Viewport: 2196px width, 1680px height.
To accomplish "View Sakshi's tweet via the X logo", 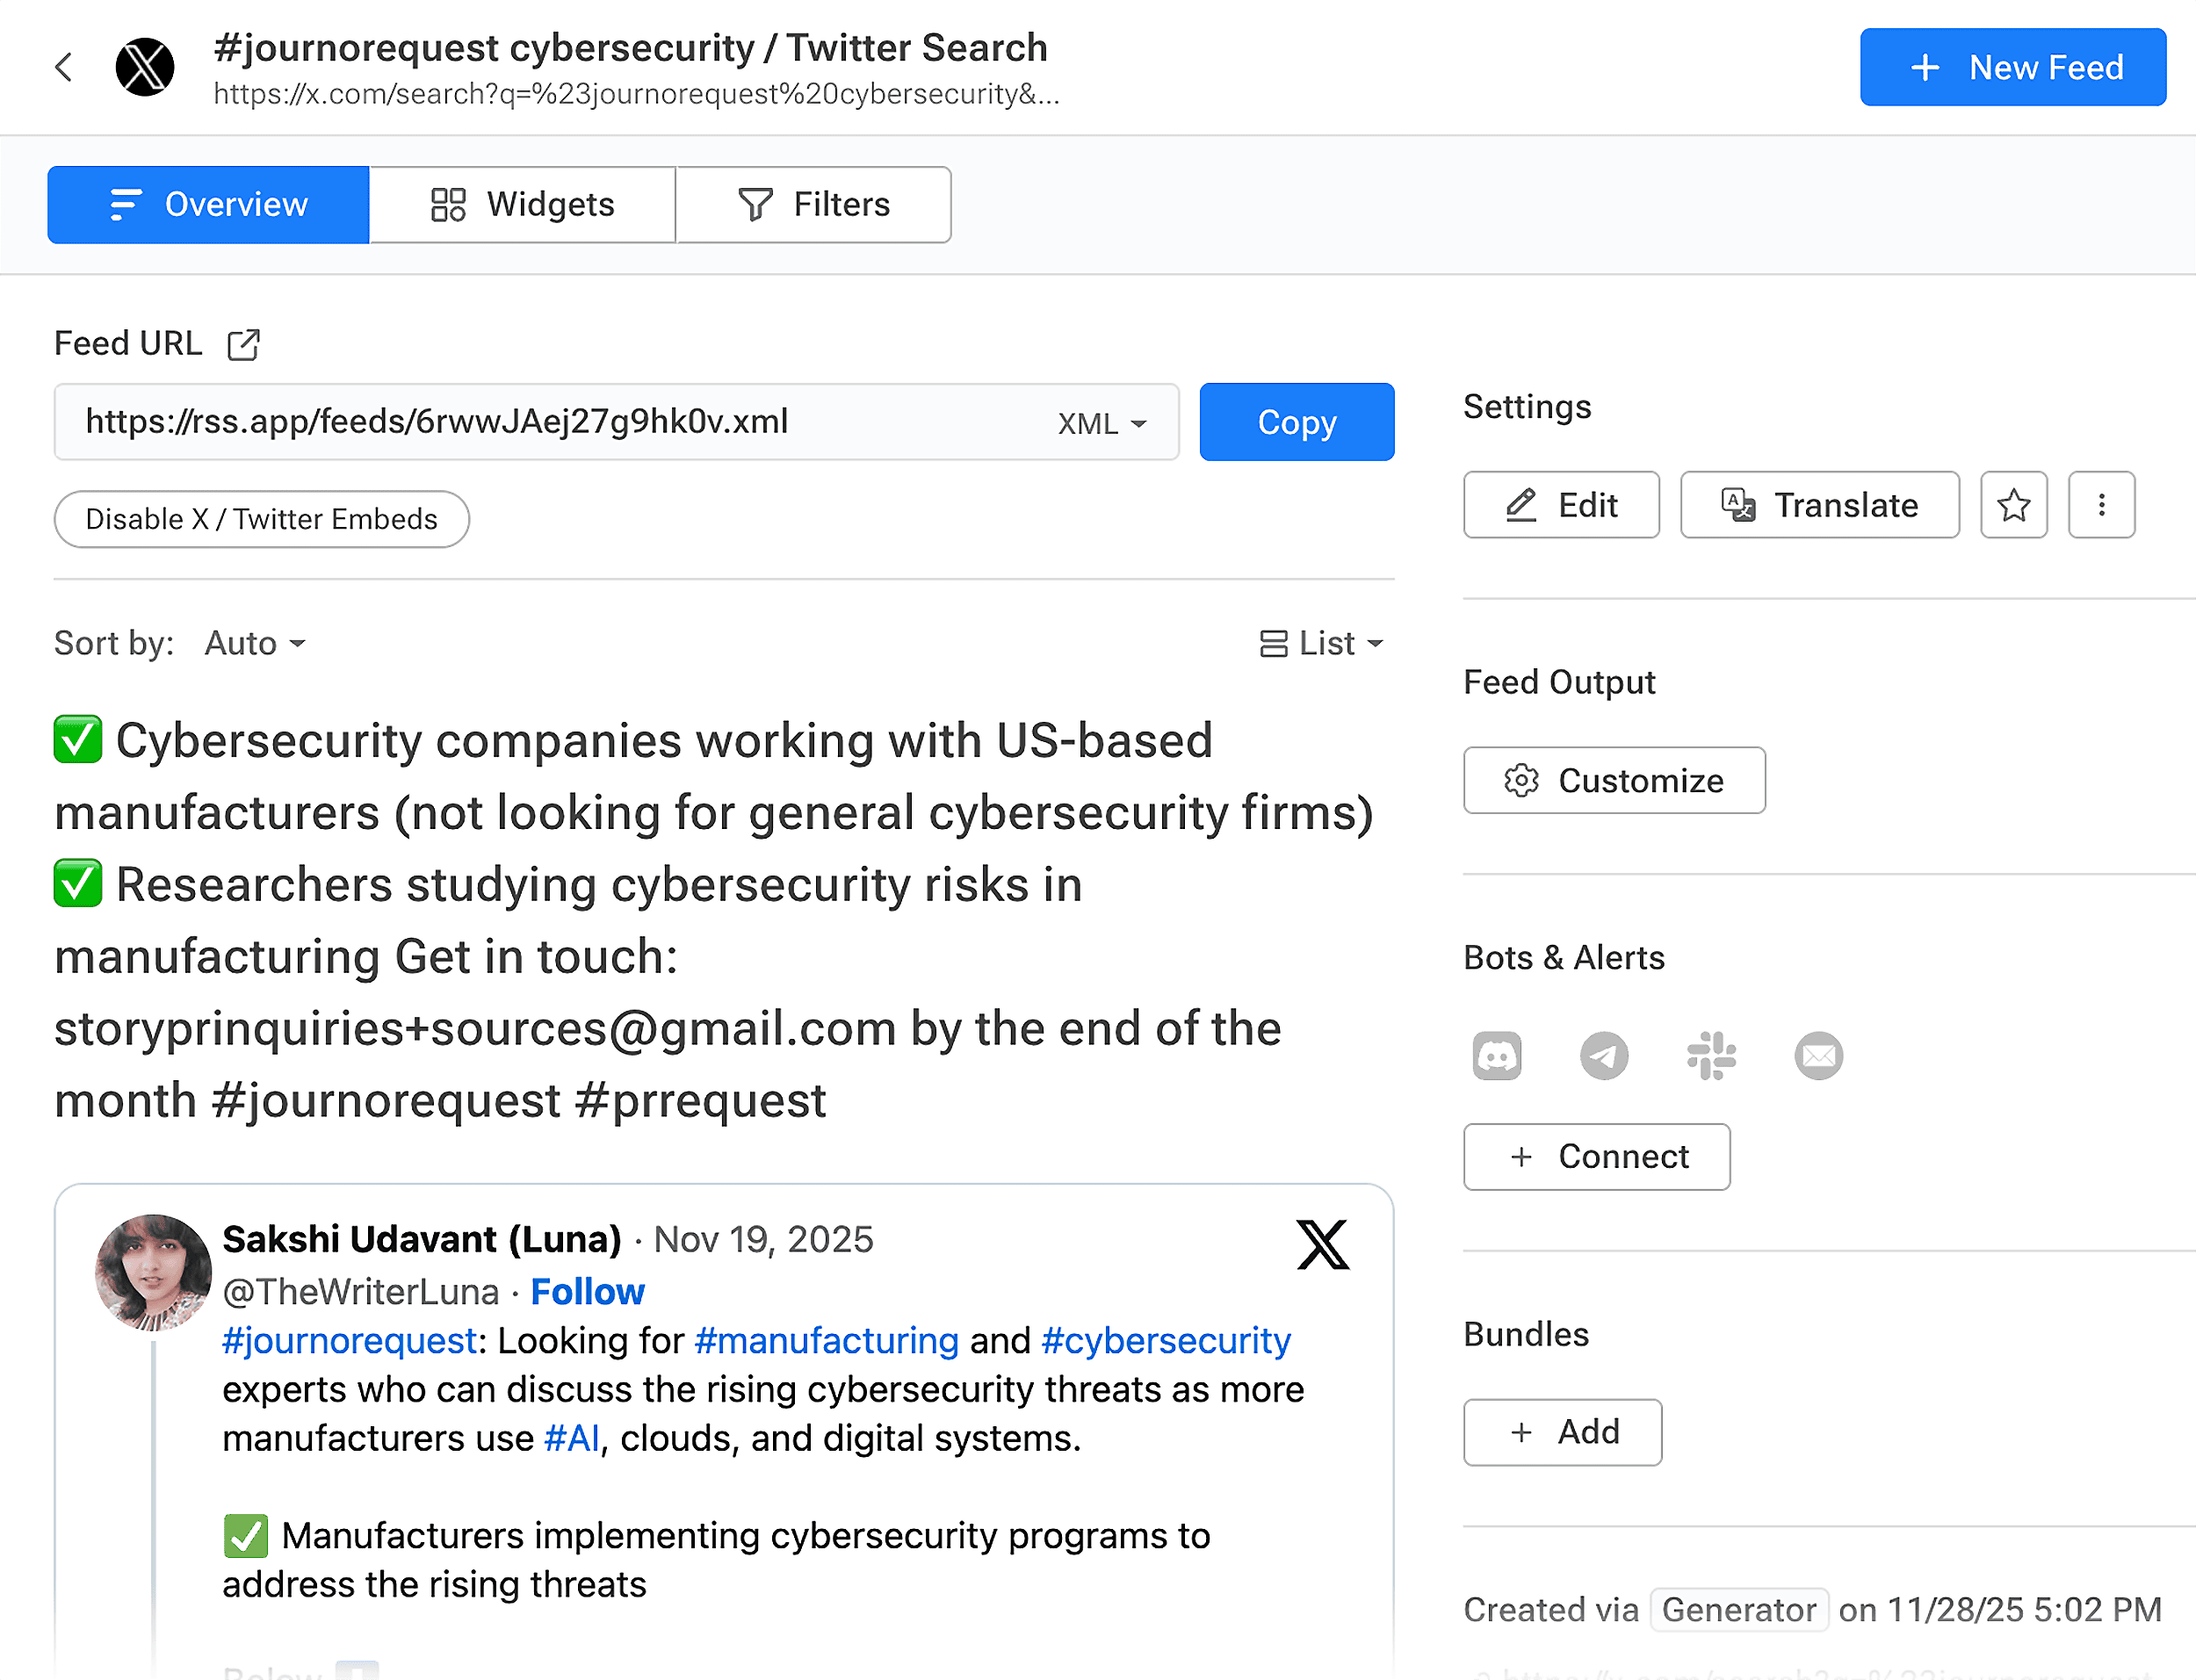I will tap(1322, 1245).
